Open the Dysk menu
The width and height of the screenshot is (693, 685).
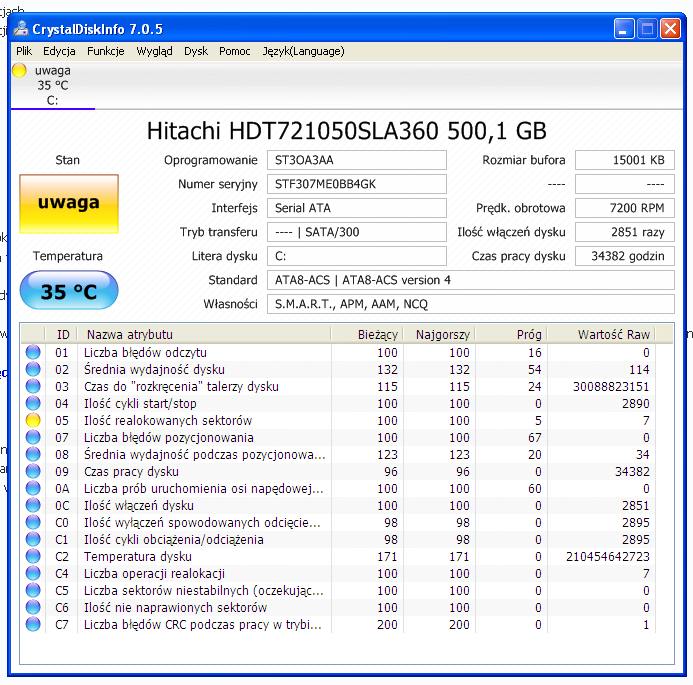point(196,51)
